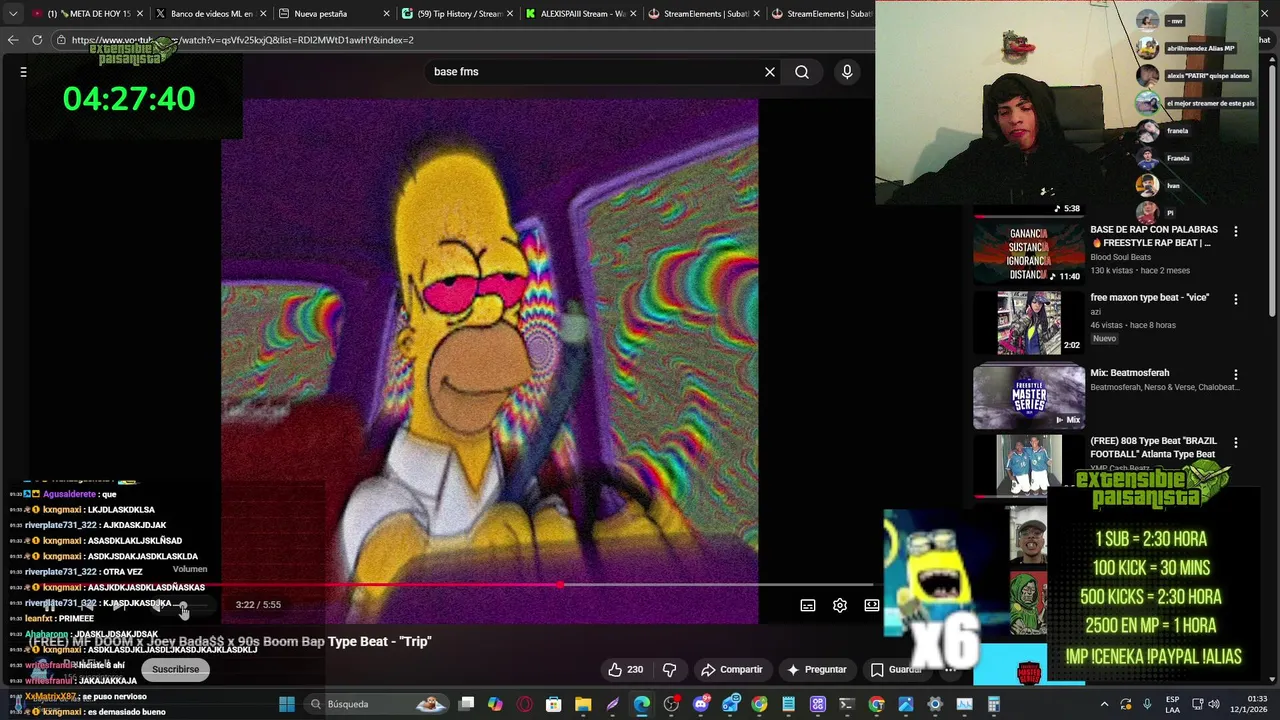Screen dimensions: 1280x720
Task: Open '808 Type Beat BRAZIL FOOTBALL' video
Action: 1154,447
